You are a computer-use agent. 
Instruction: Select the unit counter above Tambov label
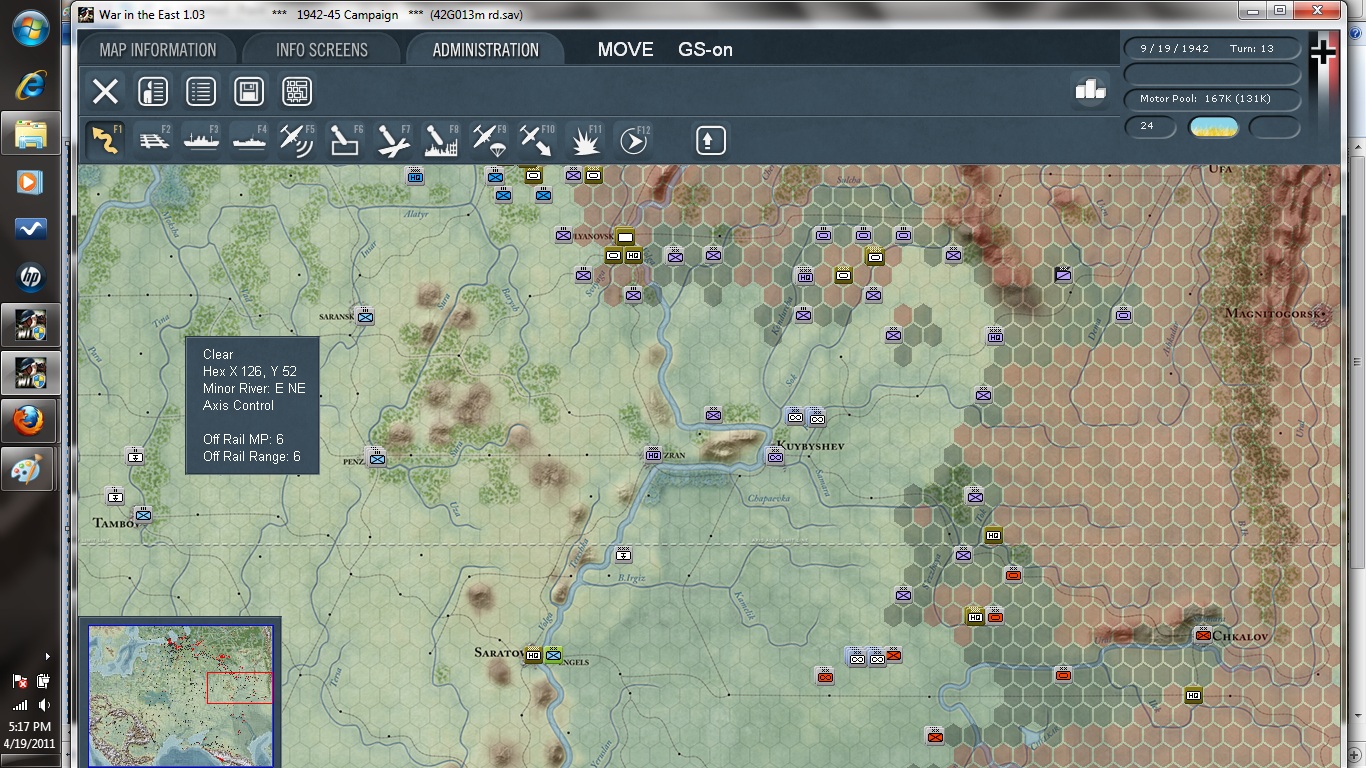coord(143,514)
